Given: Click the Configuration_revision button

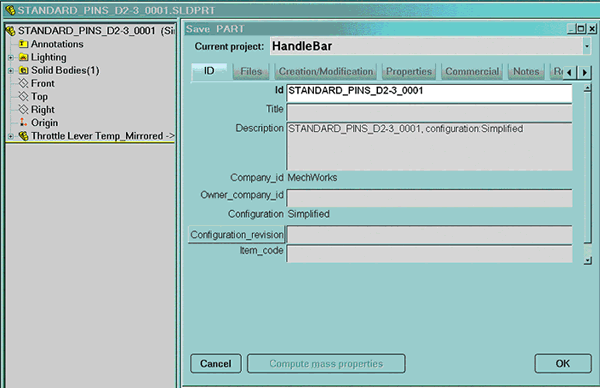Looking at the screenshot, I should pyautogui.click(x=236, y=235).
